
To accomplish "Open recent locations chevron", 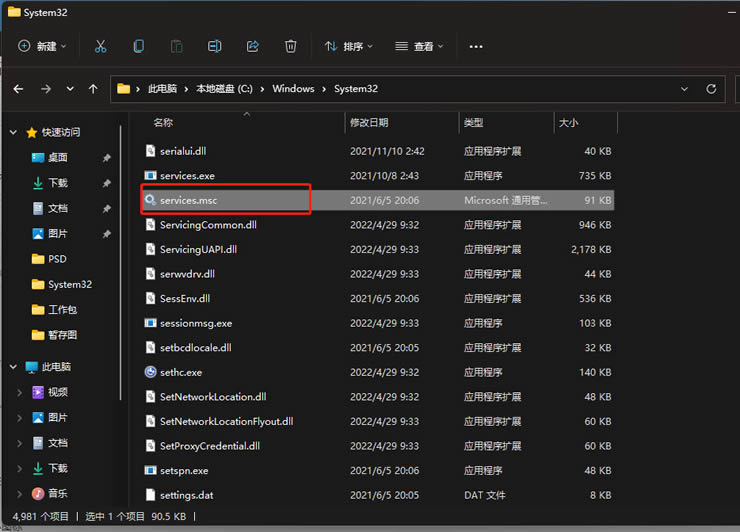I will click(x=70, y=89).
